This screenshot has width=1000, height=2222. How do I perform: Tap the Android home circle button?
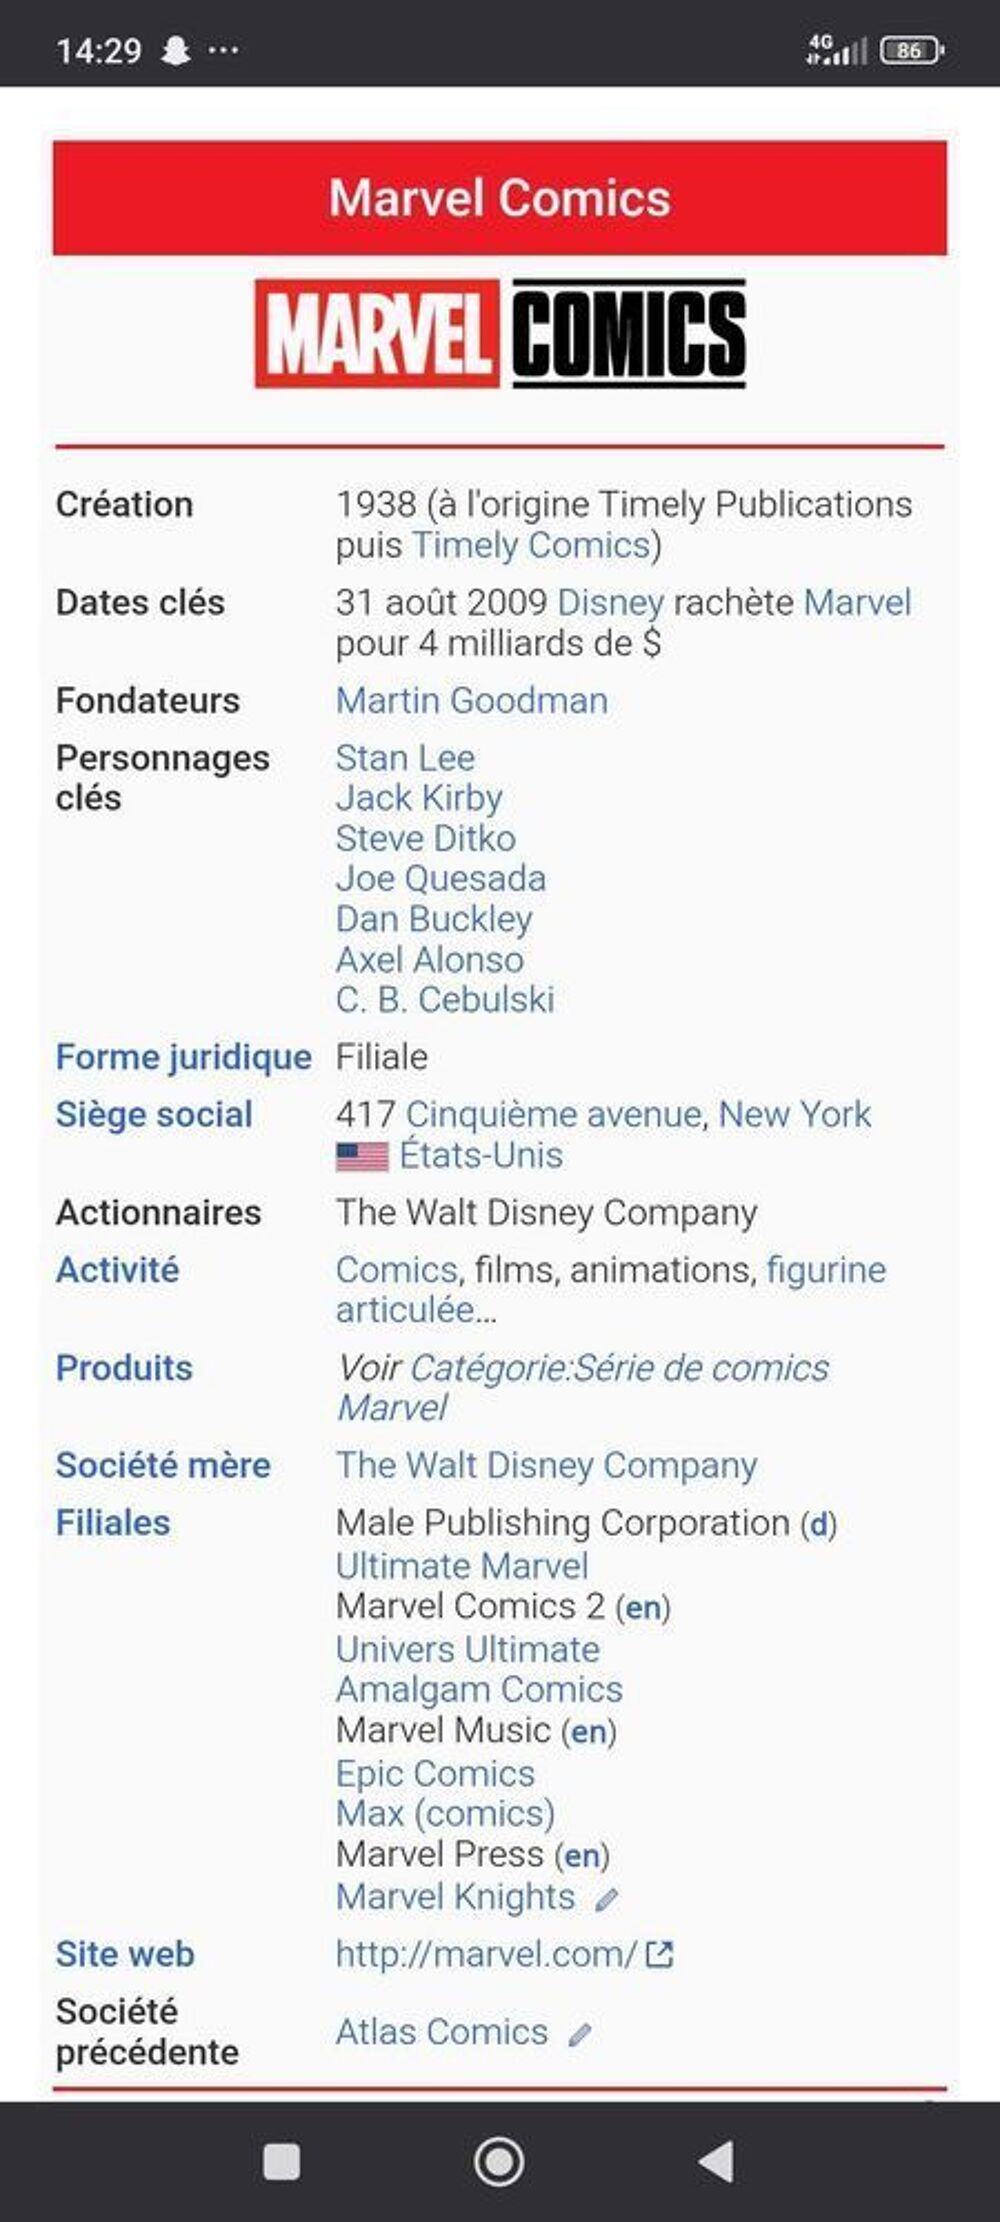[x=499, y=2161]
